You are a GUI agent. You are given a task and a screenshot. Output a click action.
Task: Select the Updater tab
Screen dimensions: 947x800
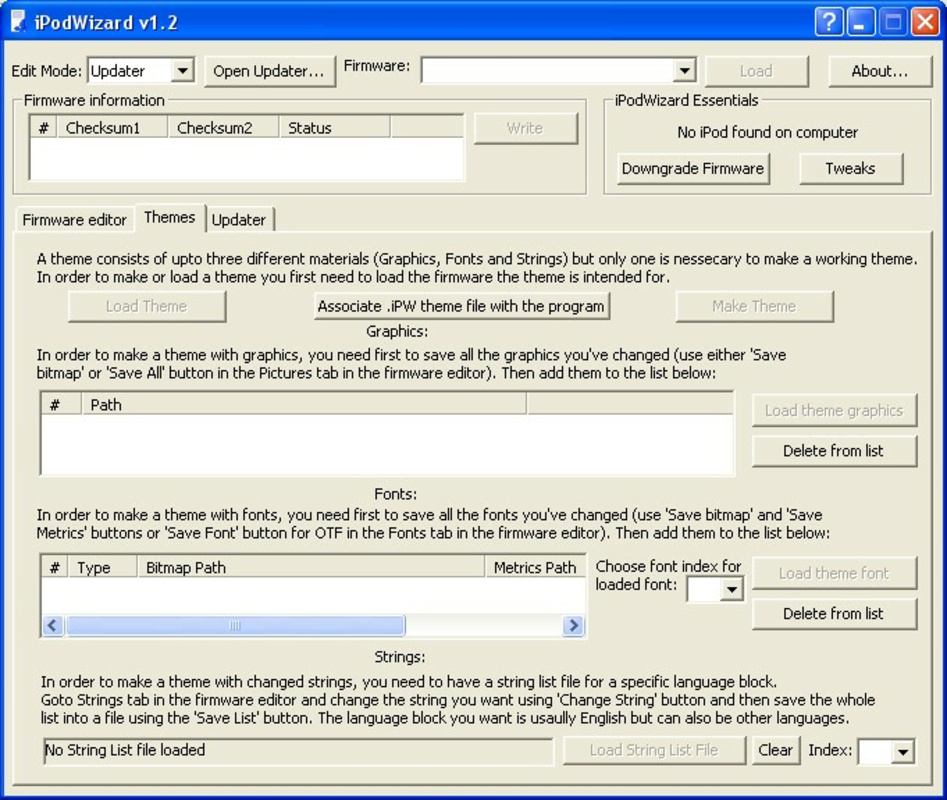(240, 219)
